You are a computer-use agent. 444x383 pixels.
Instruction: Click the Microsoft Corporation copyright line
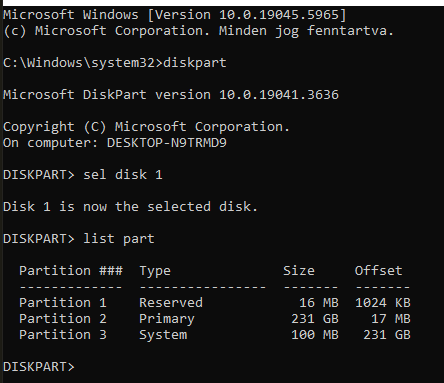(198, 31)
